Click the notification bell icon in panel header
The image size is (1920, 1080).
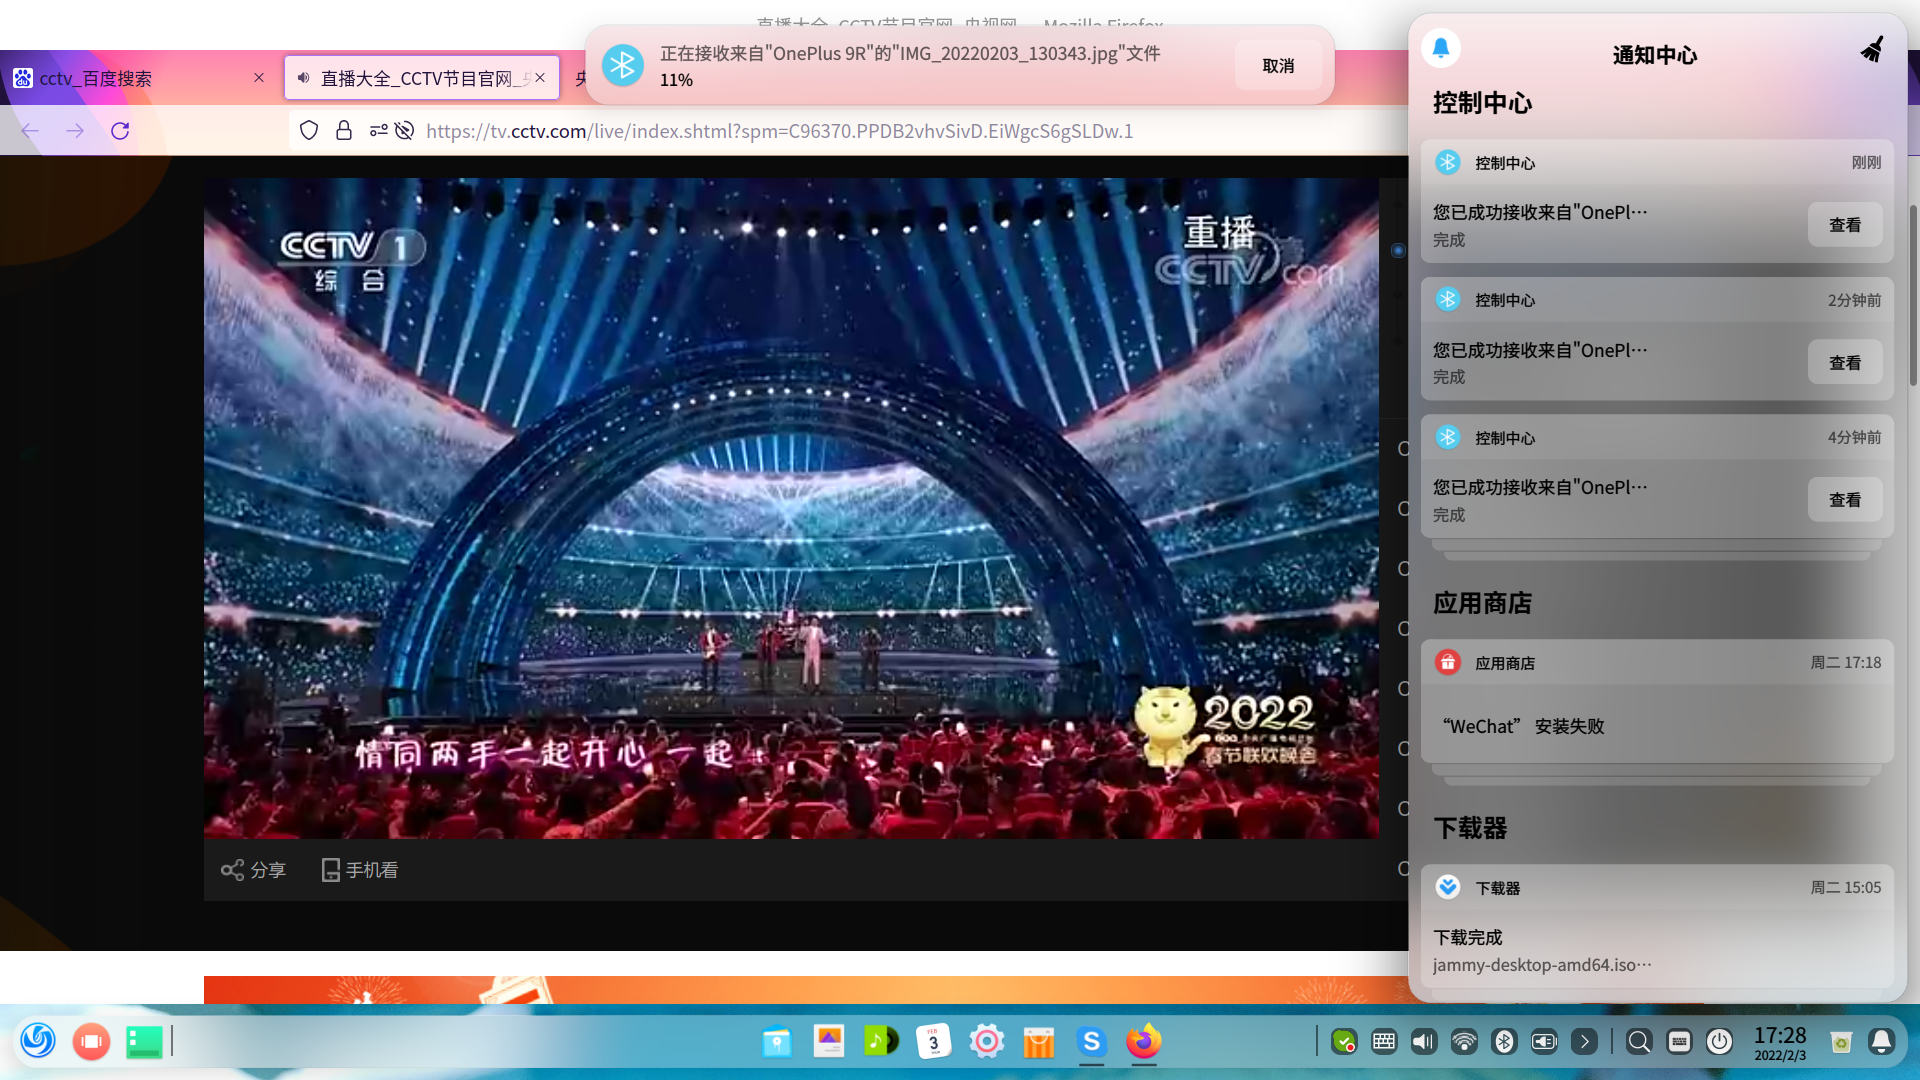1441,48
